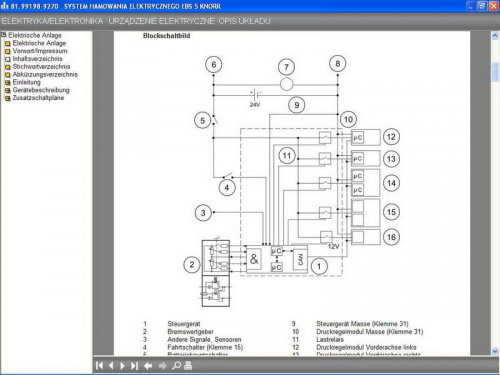Click the next page arrow icon
Viewport: 500px width, 375px height.
(x=122, y=366)
